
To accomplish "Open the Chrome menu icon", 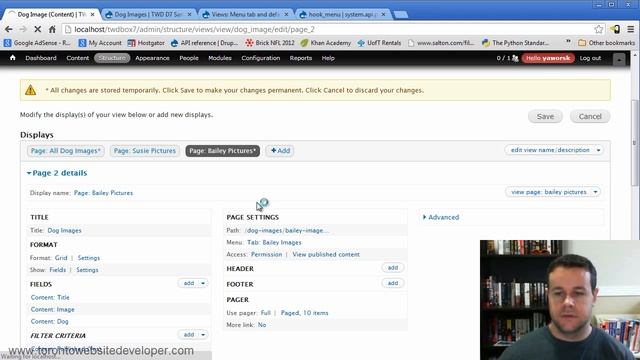I will (631, 29).
